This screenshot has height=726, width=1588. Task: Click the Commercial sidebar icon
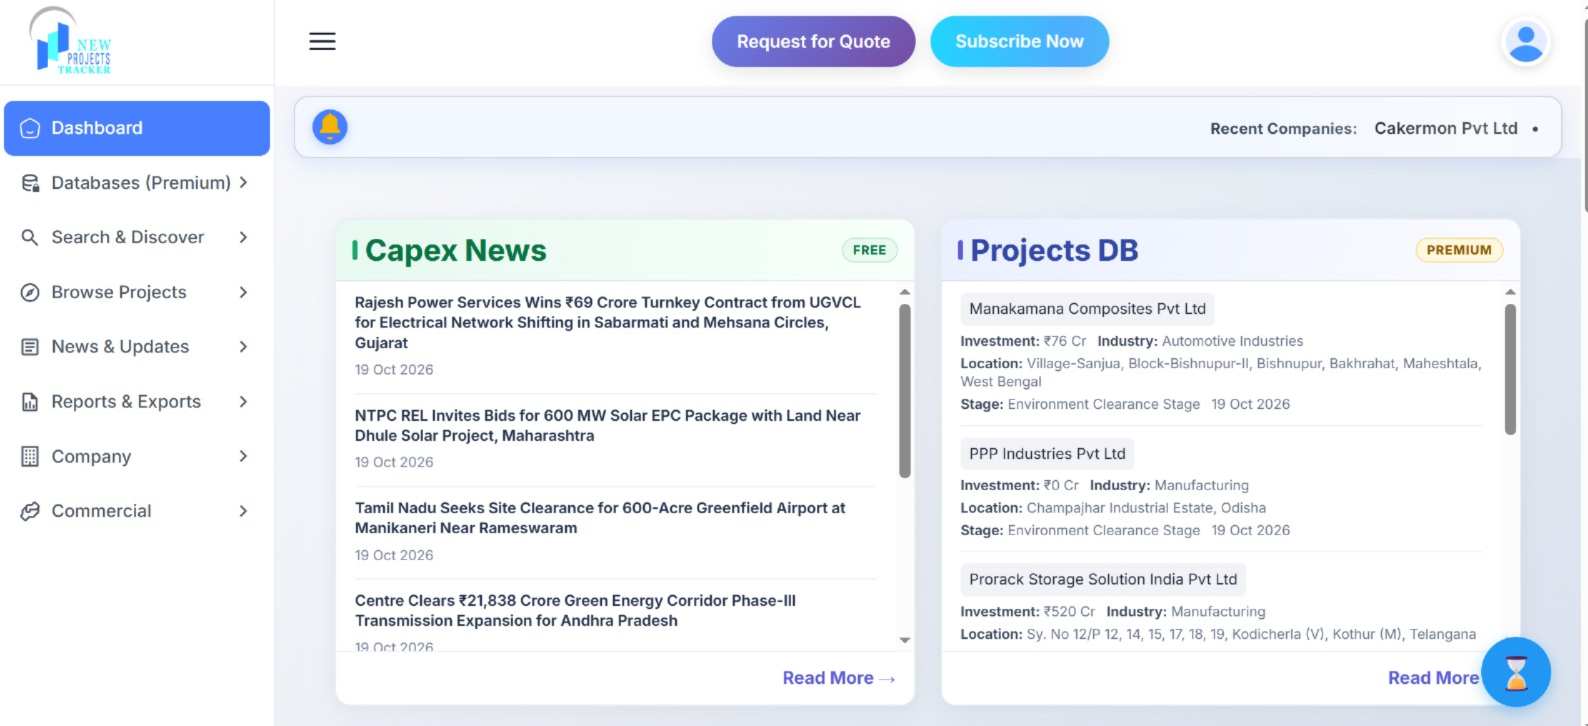[30, 511]
